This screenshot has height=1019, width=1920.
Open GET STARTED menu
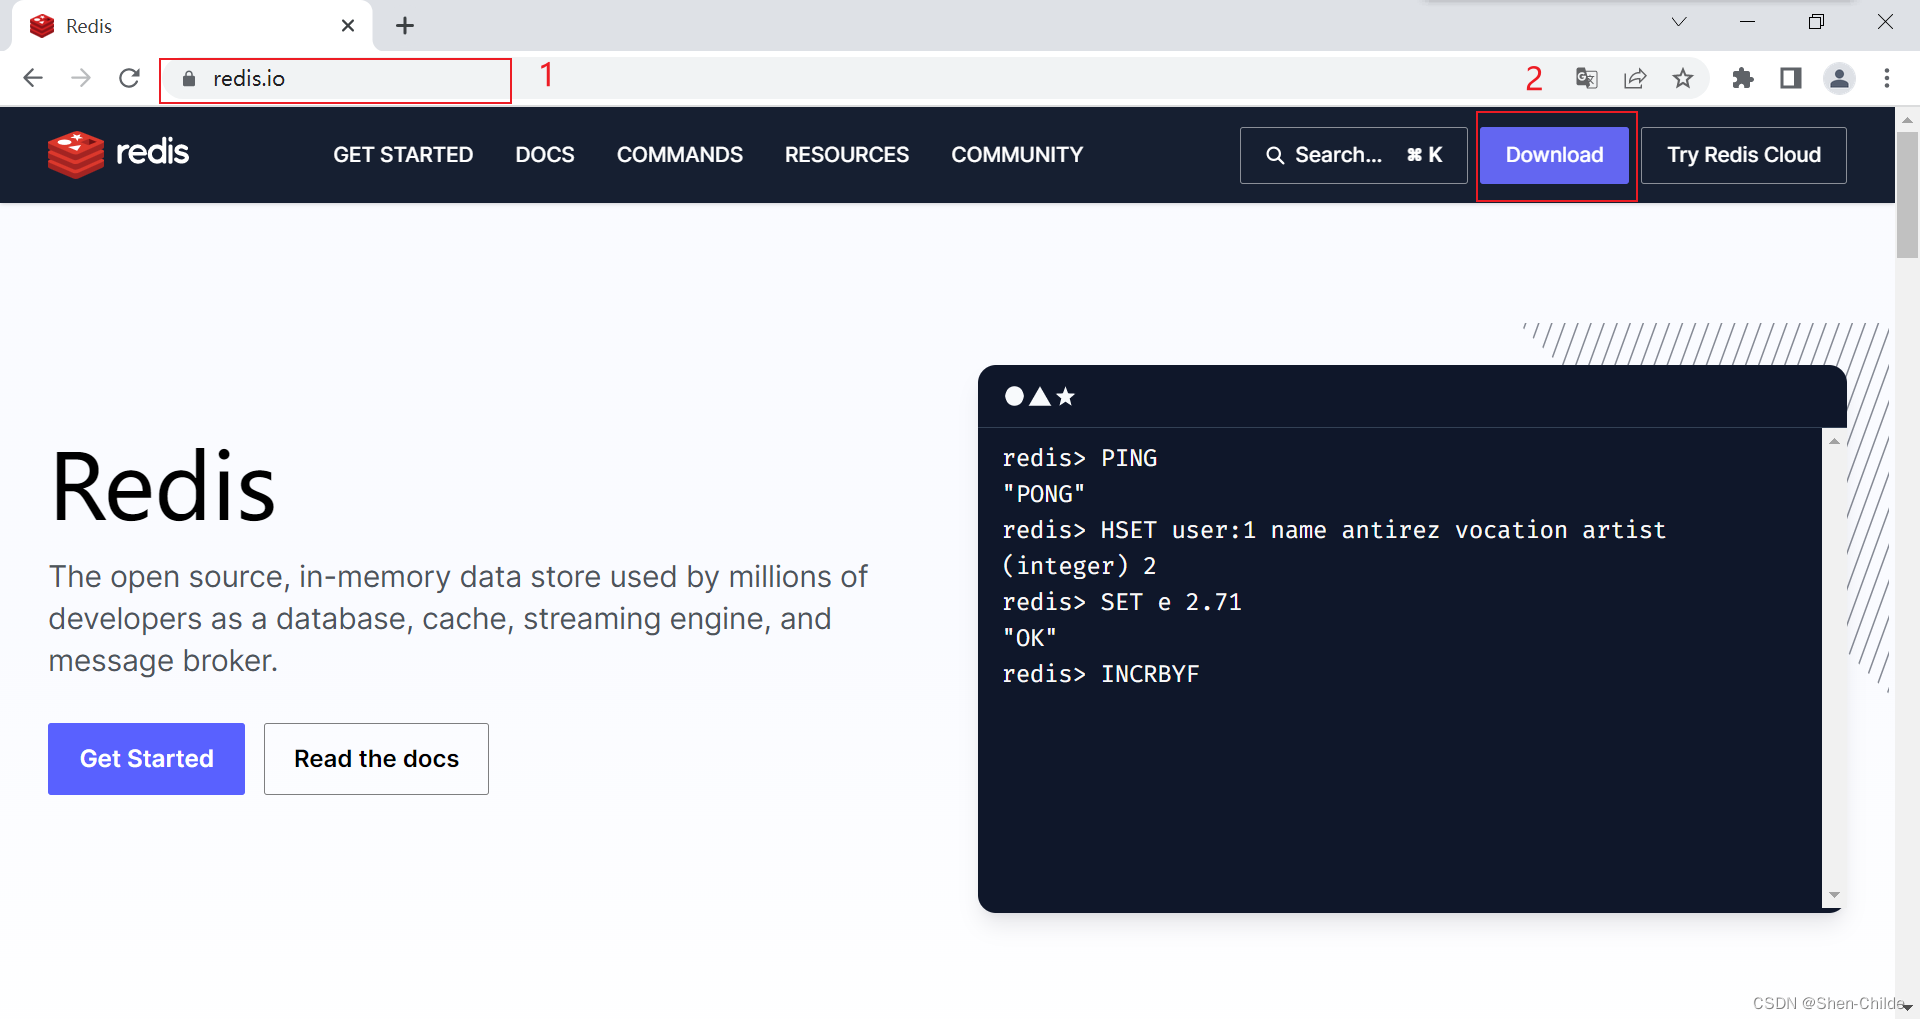(403, 155)
